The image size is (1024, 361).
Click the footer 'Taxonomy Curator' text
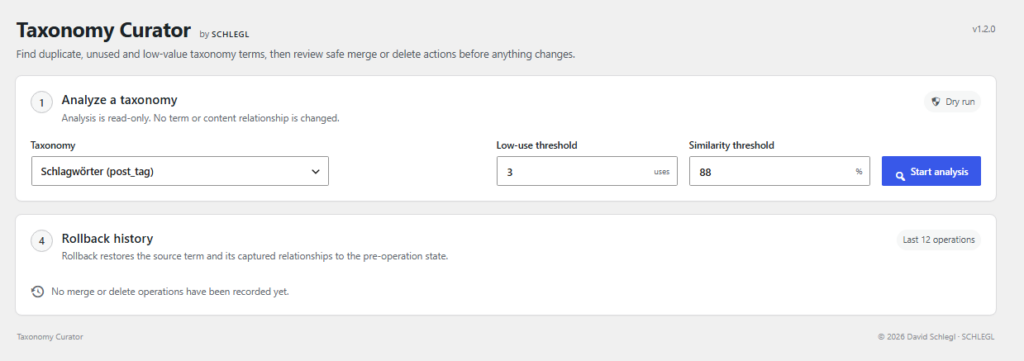coord(50,337)
